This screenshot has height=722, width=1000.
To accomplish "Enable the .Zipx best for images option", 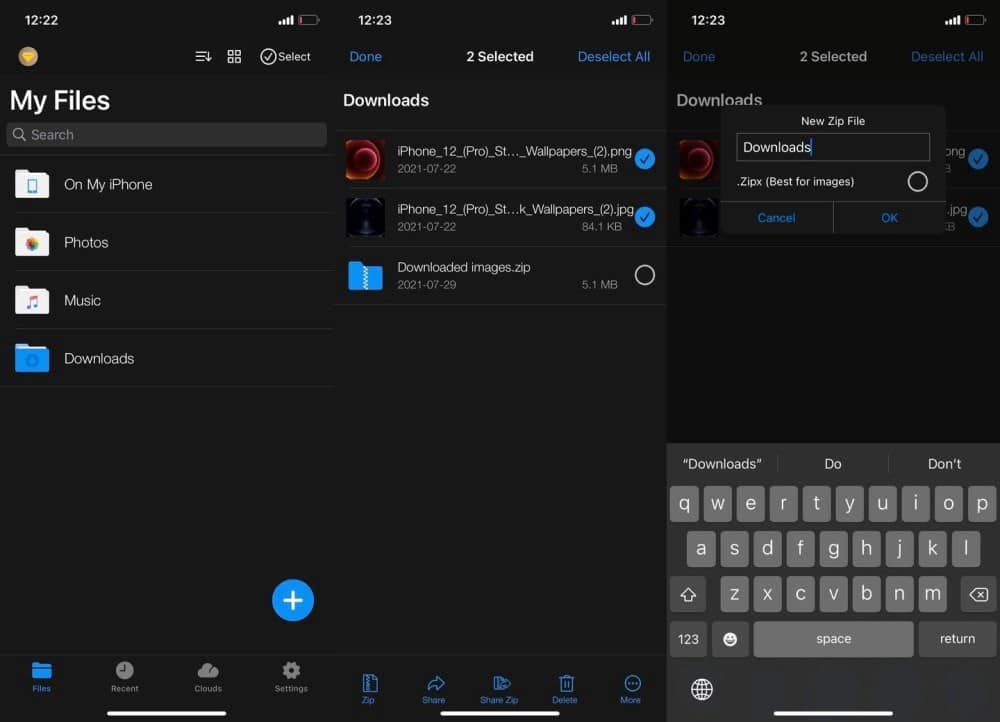I will (x=917, y=181).
